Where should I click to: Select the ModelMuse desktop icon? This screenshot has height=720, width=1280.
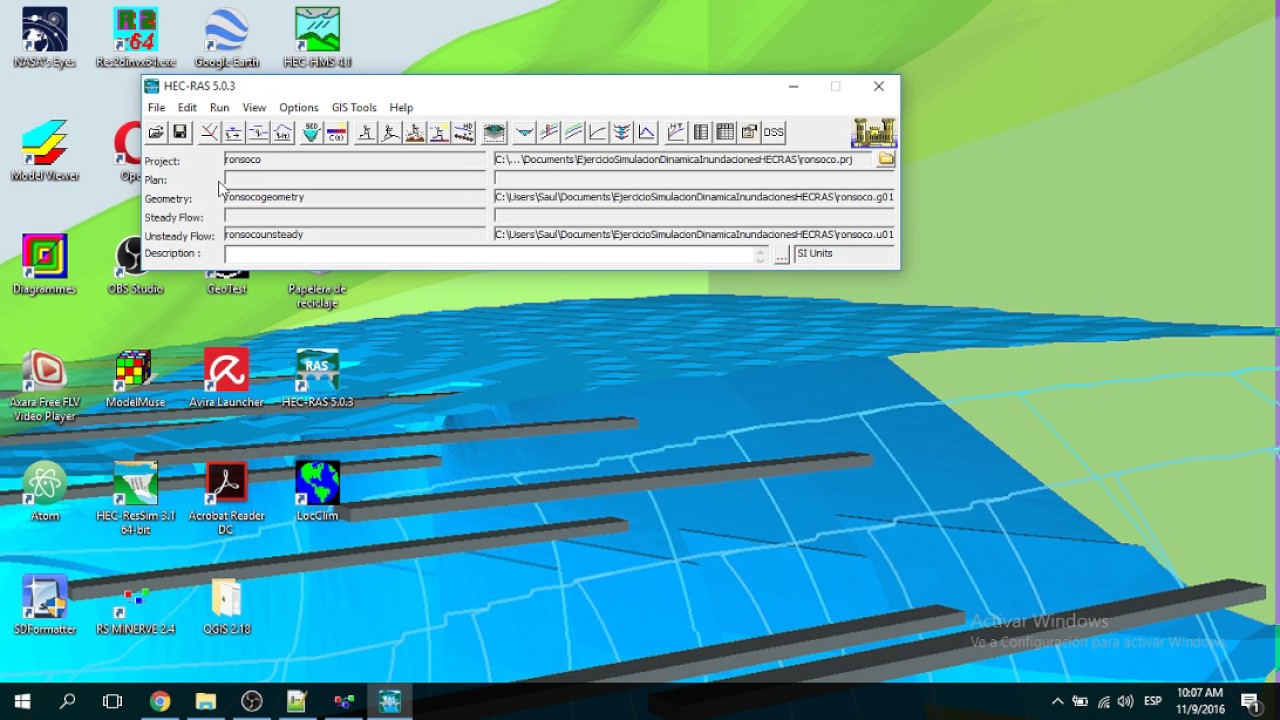click(135, 379)
